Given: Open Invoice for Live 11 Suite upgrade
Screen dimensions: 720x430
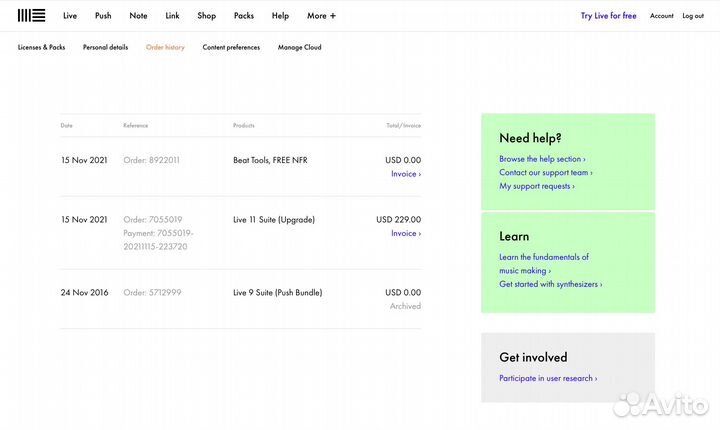Looking at the screenshot, I should tap(405, 234).
